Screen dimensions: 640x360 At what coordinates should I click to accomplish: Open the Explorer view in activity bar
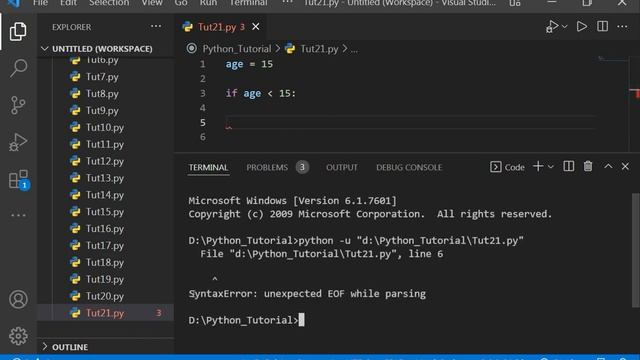pos(18,31)
